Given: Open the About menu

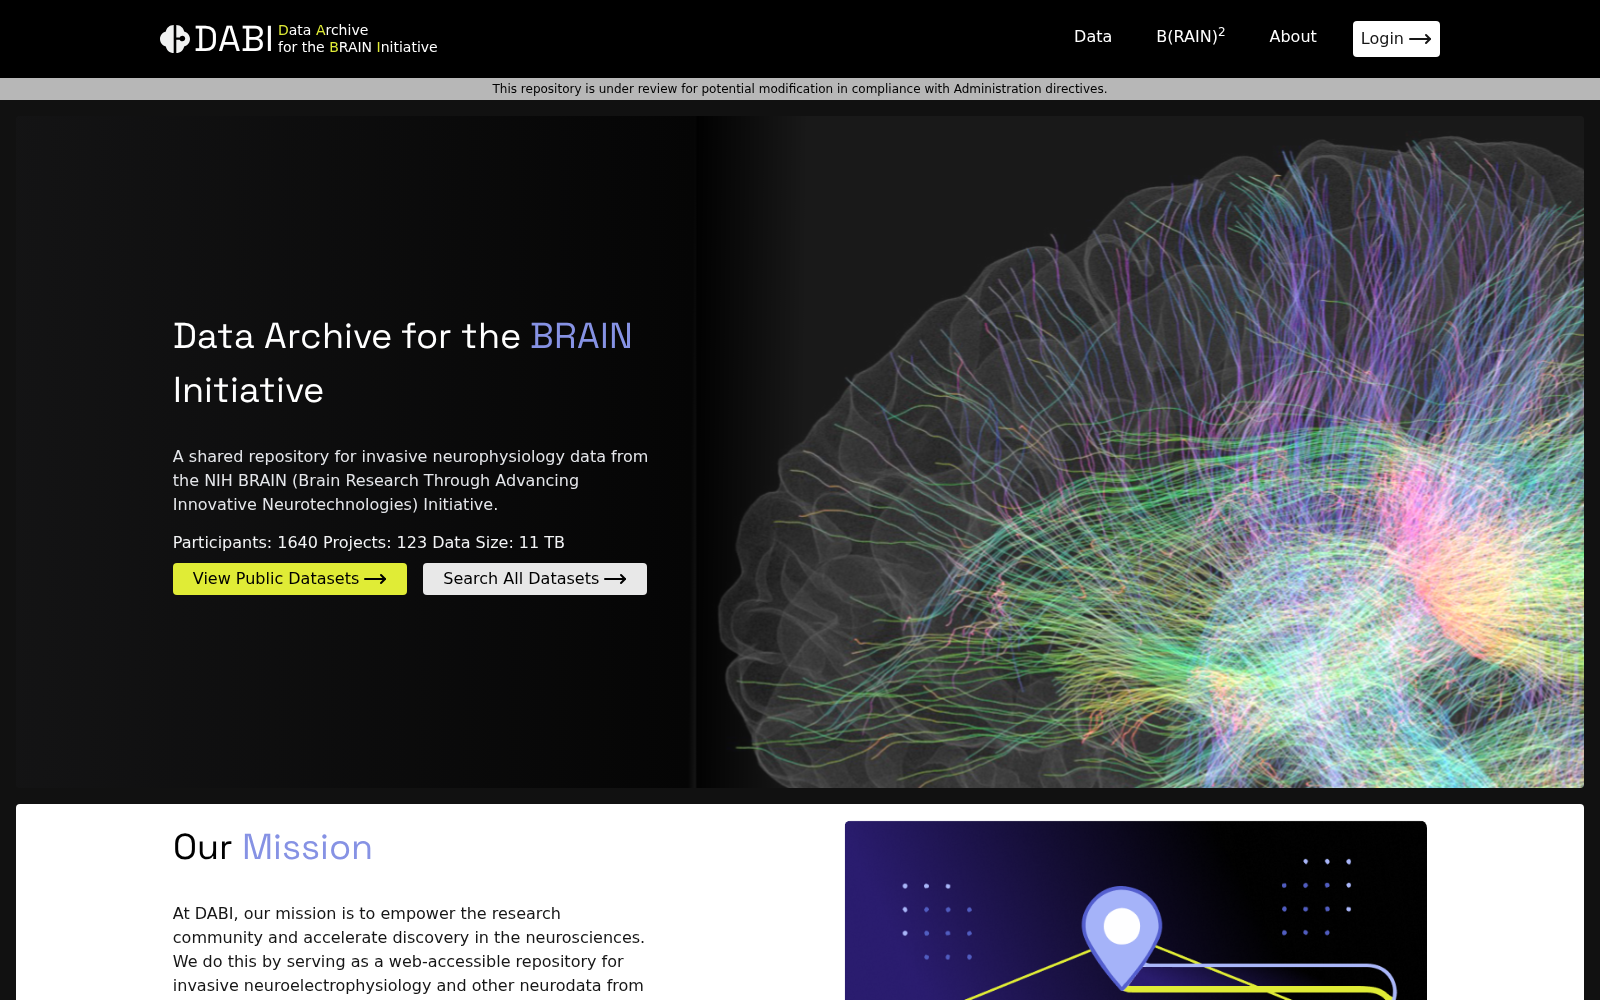Looking at the screenshot, I should (1293, 37).
